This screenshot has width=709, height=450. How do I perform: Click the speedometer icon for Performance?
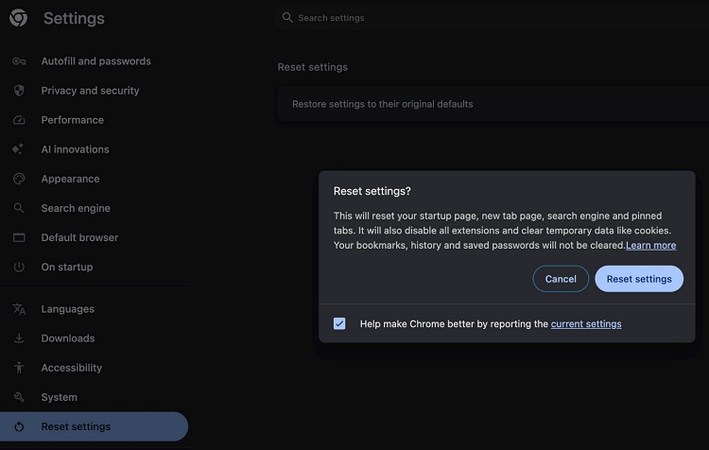point(19,120)
